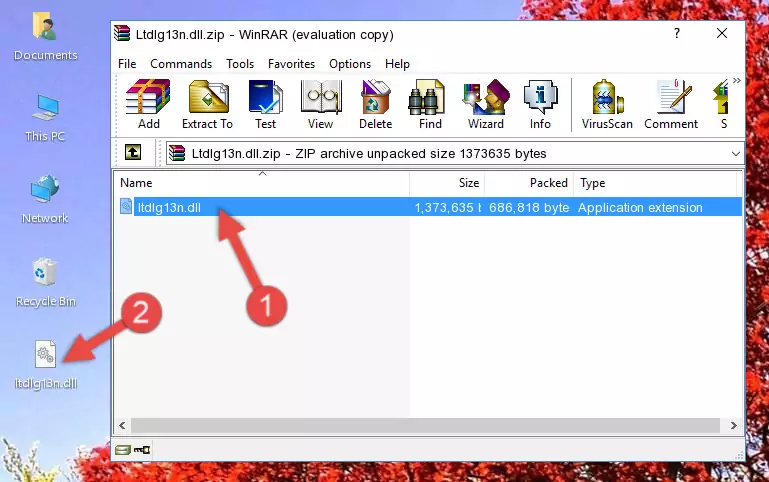The width and height of the screenshot is (769, 482).
Task: Select This PC desktop icon
Action: pyautogui.click(x=45, y=118)
